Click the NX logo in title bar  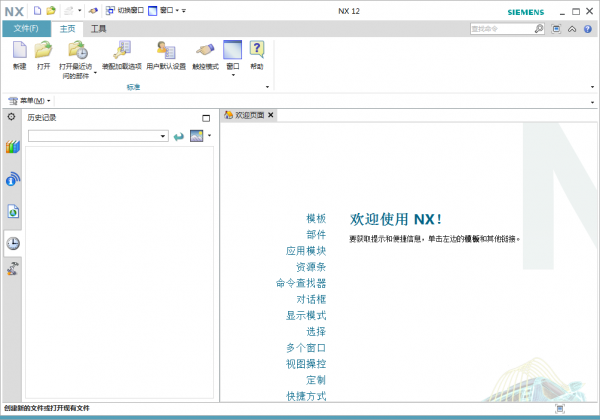click(14, 11)
